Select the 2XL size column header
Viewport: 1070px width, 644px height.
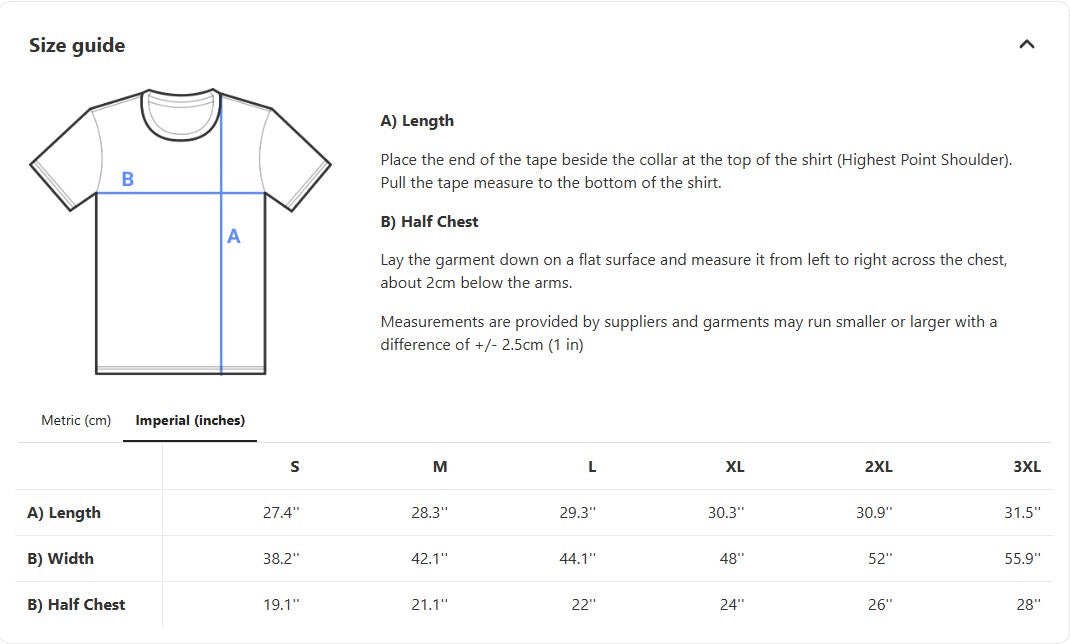pos(878,467)
